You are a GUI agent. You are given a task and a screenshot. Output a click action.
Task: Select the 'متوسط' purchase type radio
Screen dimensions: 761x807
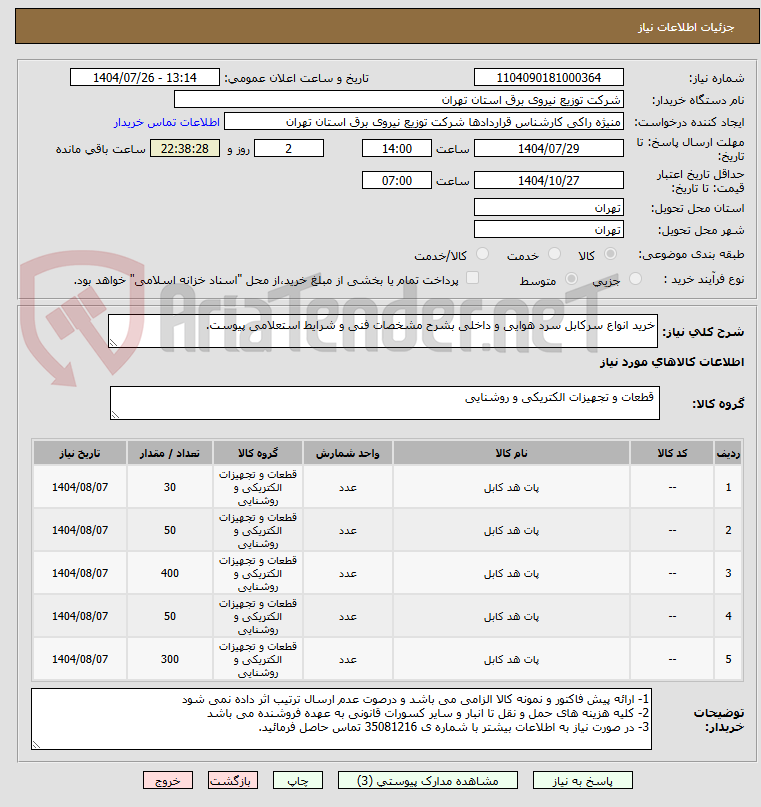click(x=571, y=279)
